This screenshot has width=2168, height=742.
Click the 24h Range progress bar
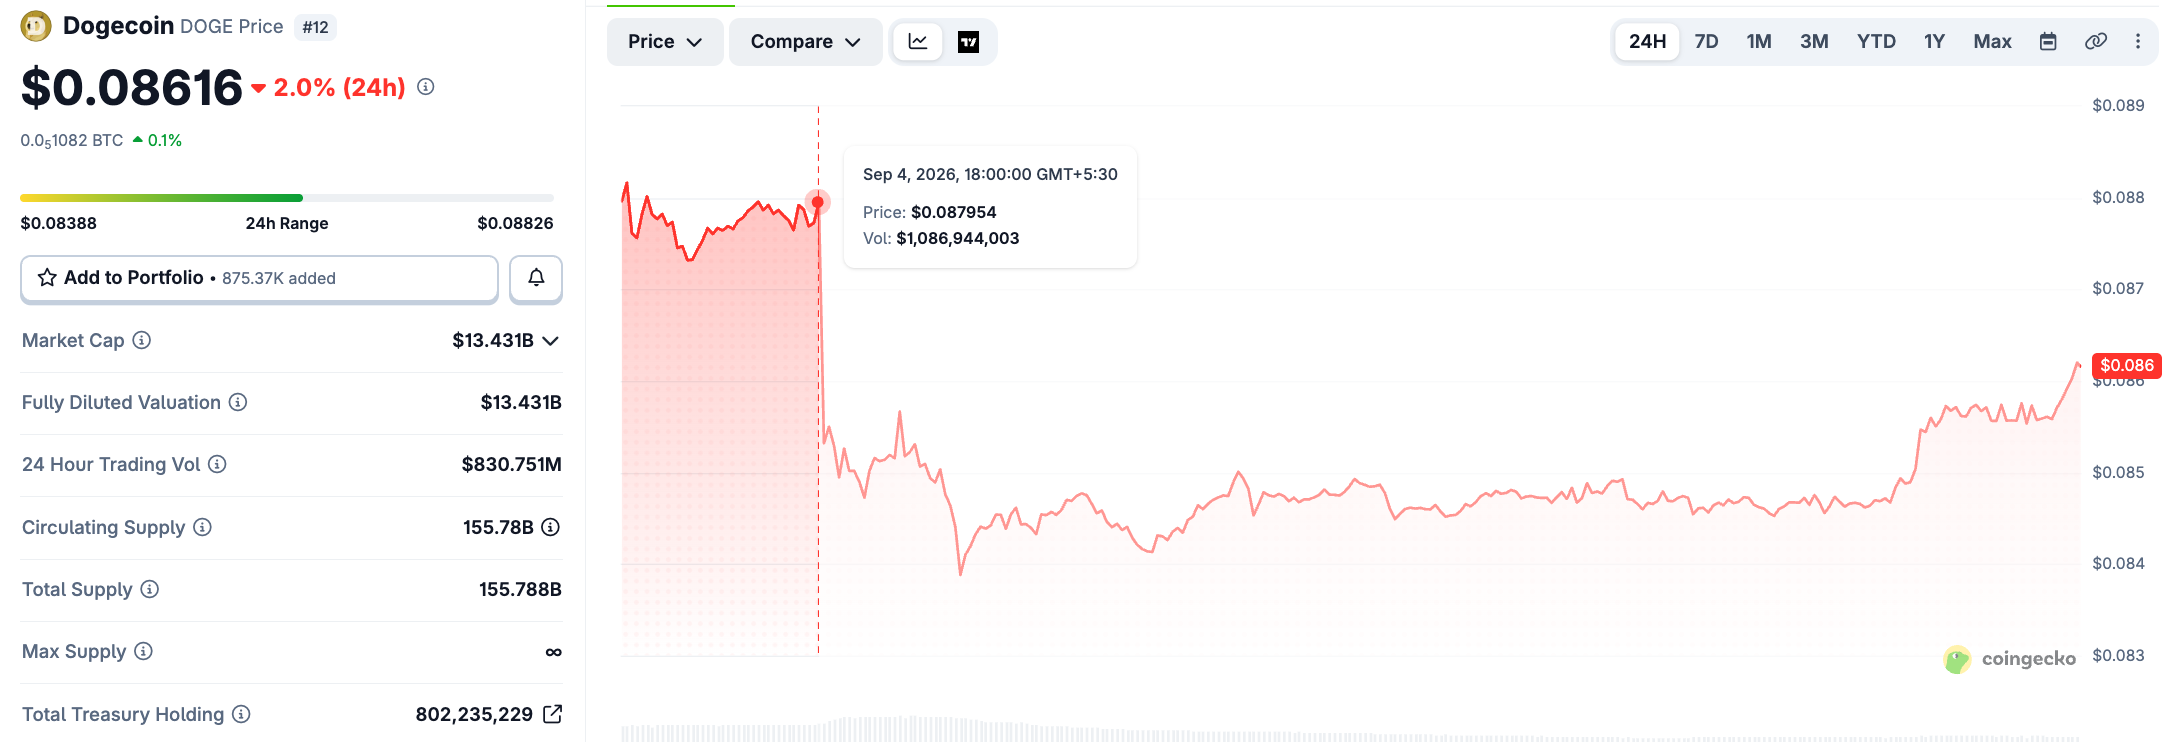(x=287, y=198)
